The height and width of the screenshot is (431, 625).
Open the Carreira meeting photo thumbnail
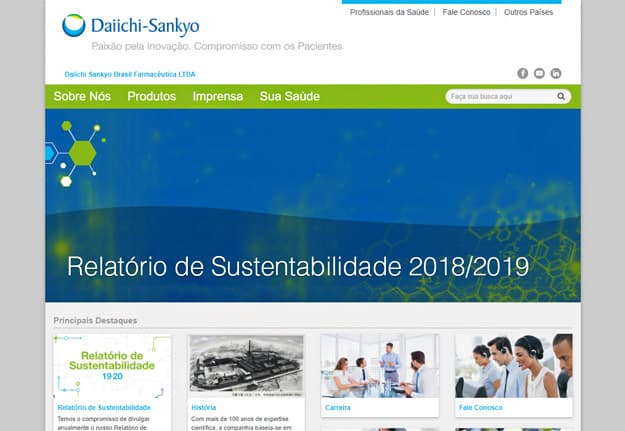click(x=380, y=366)
